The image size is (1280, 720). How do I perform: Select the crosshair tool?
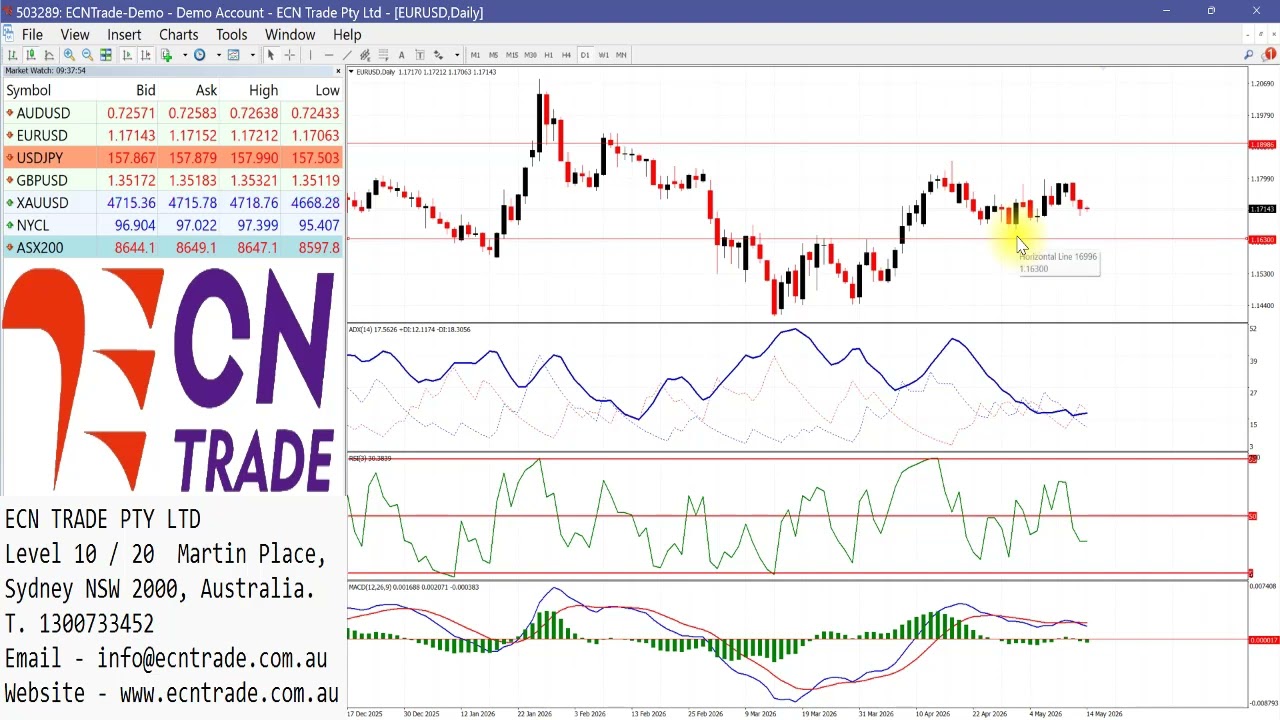[x=289, y=55]
